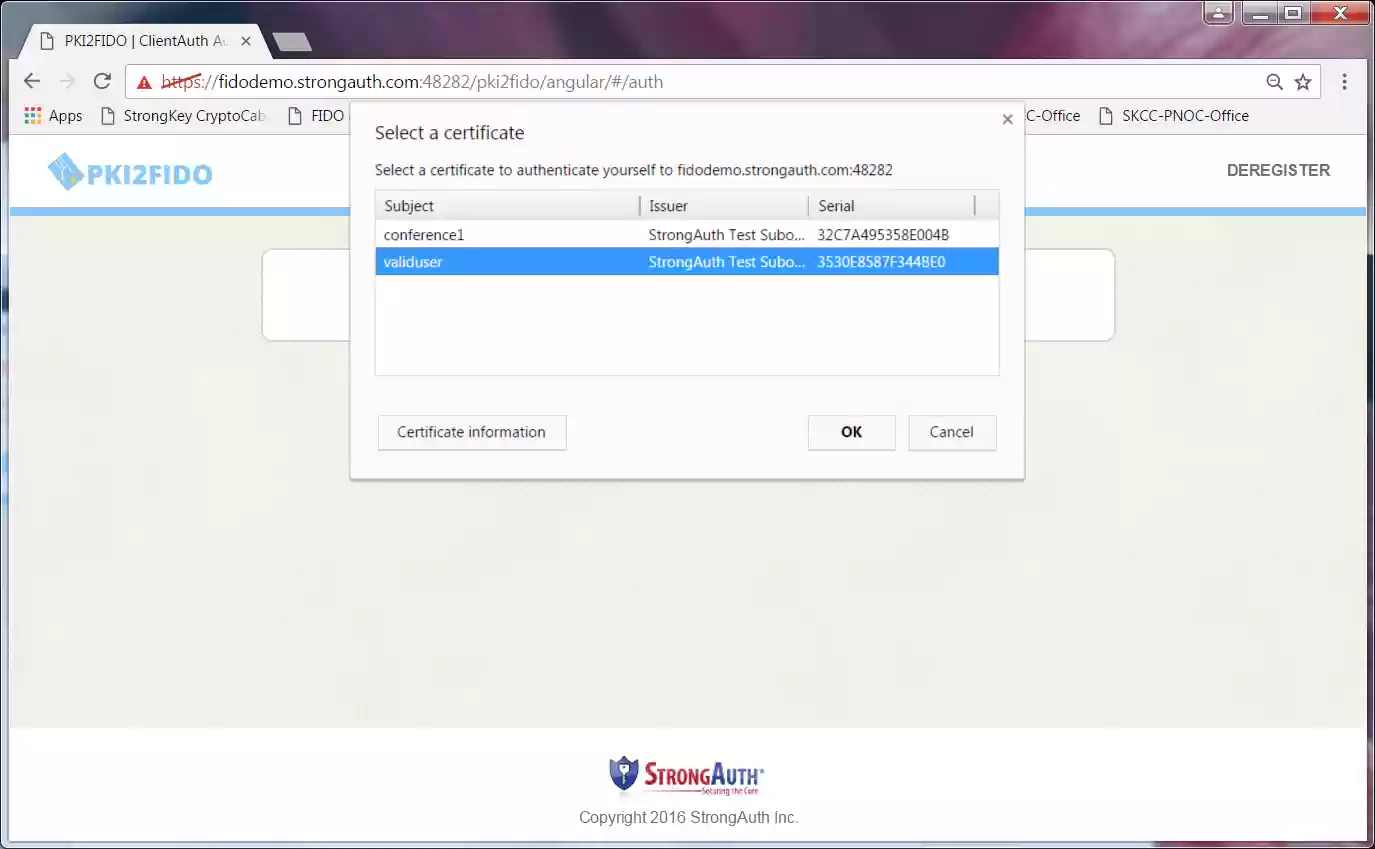This screenshot has width=1375, height=849.
Task: Open the Chrome three-dot menu
Action: coord(1345,81)
